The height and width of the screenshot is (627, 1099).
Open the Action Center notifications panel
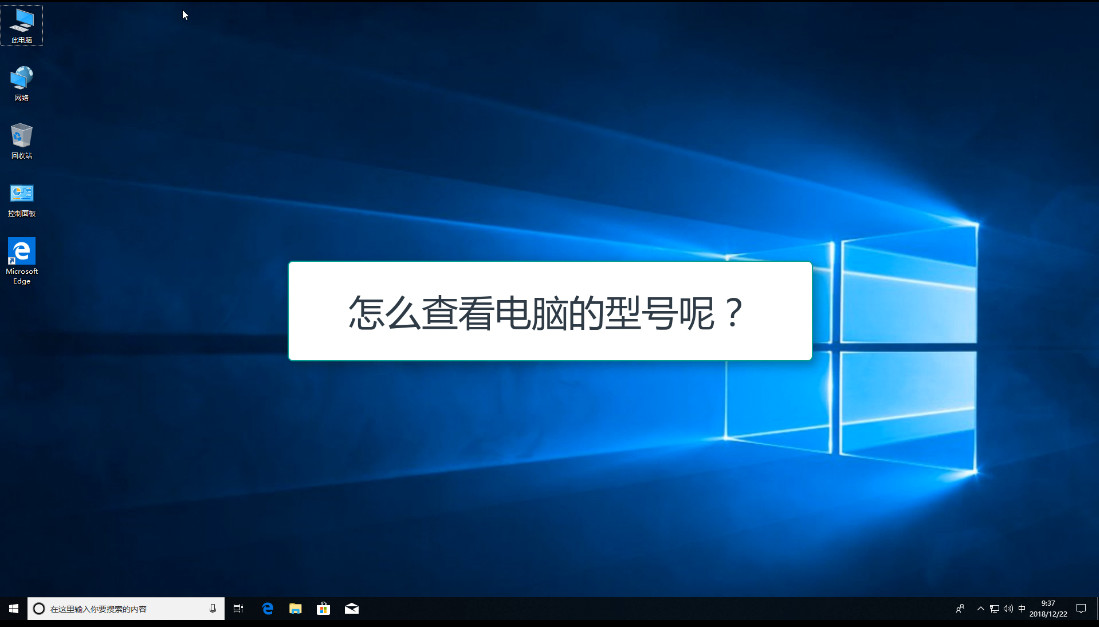pos(1081,608)
